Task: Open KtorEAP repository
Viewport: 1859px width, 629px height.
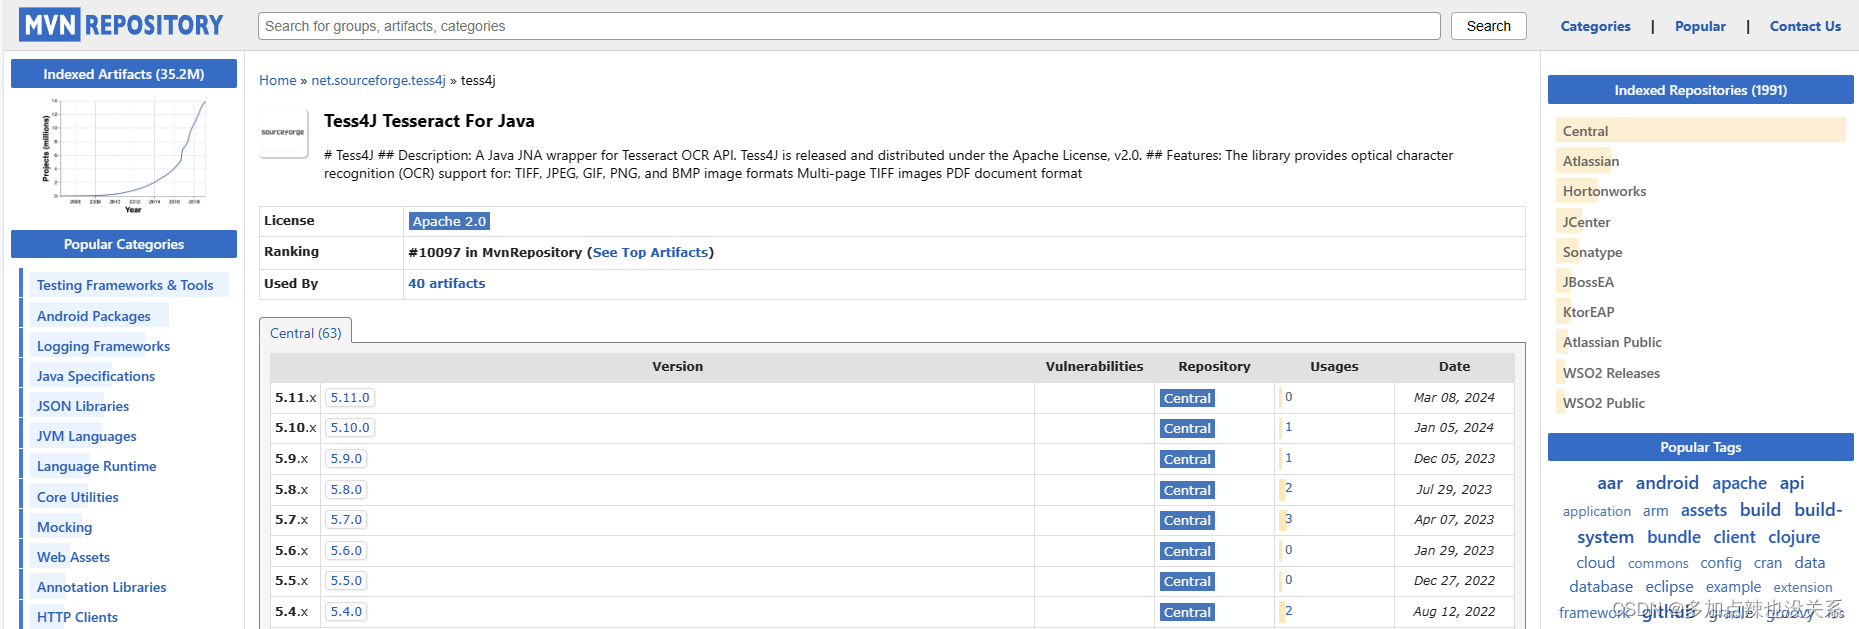Action: [1588, 312]
